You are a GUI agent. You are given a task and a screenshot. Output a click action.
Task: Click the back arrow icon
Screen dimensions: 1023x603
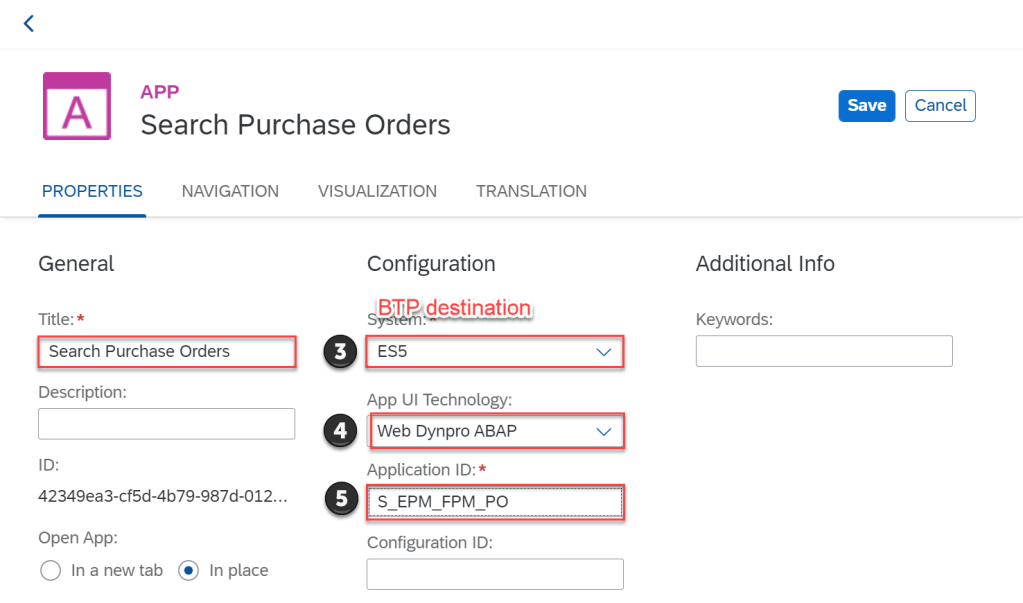click(29, 23)
